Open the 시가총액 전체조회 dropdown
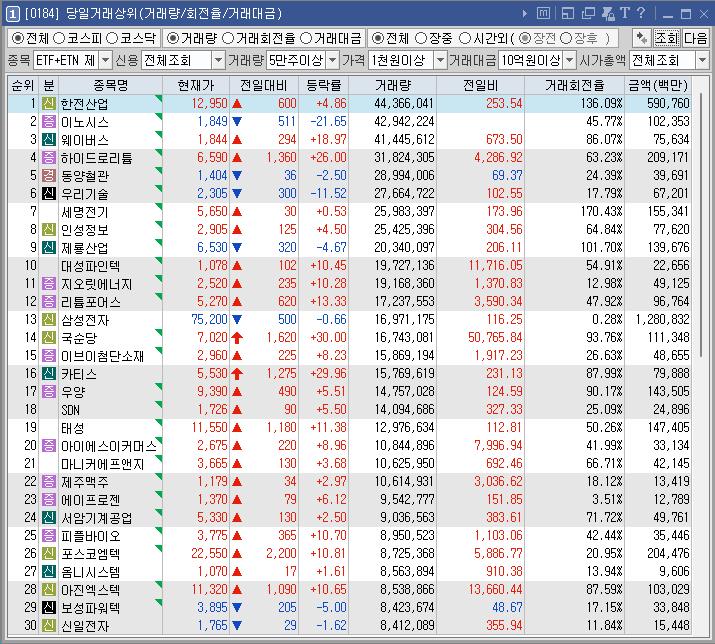Screen dimensions: 715x644 [702, 60]
